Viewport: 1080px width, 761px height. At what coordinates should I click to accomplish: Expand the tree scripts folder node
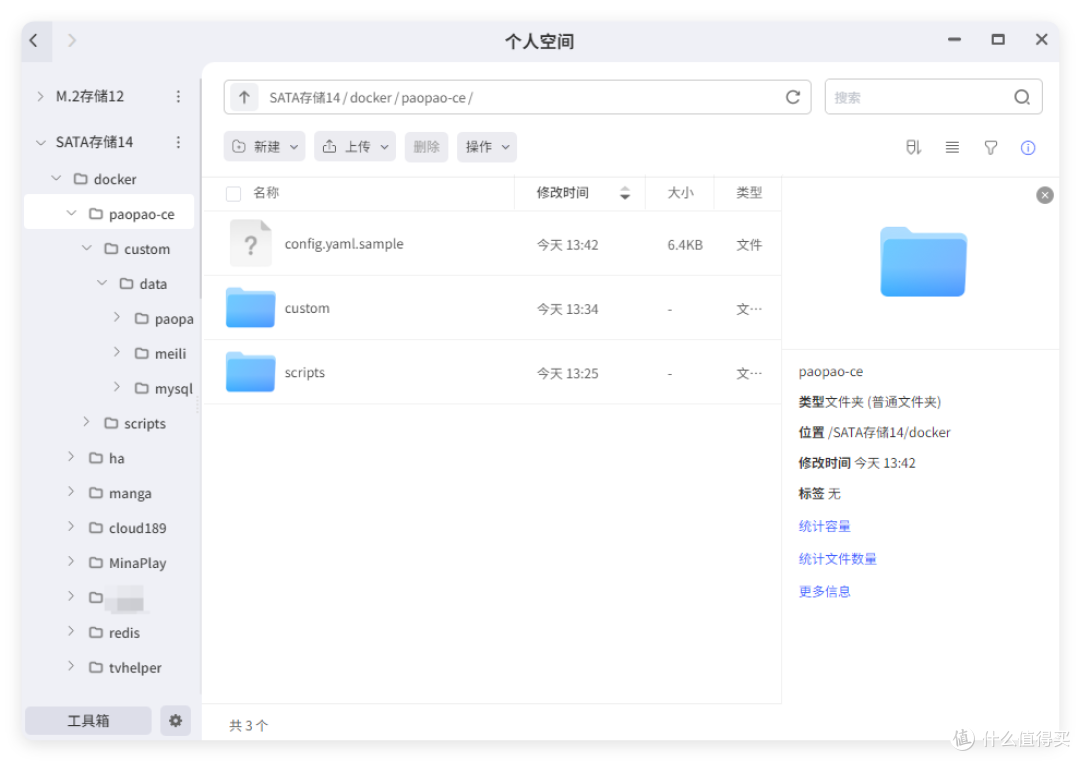click(x=86, y=422)
